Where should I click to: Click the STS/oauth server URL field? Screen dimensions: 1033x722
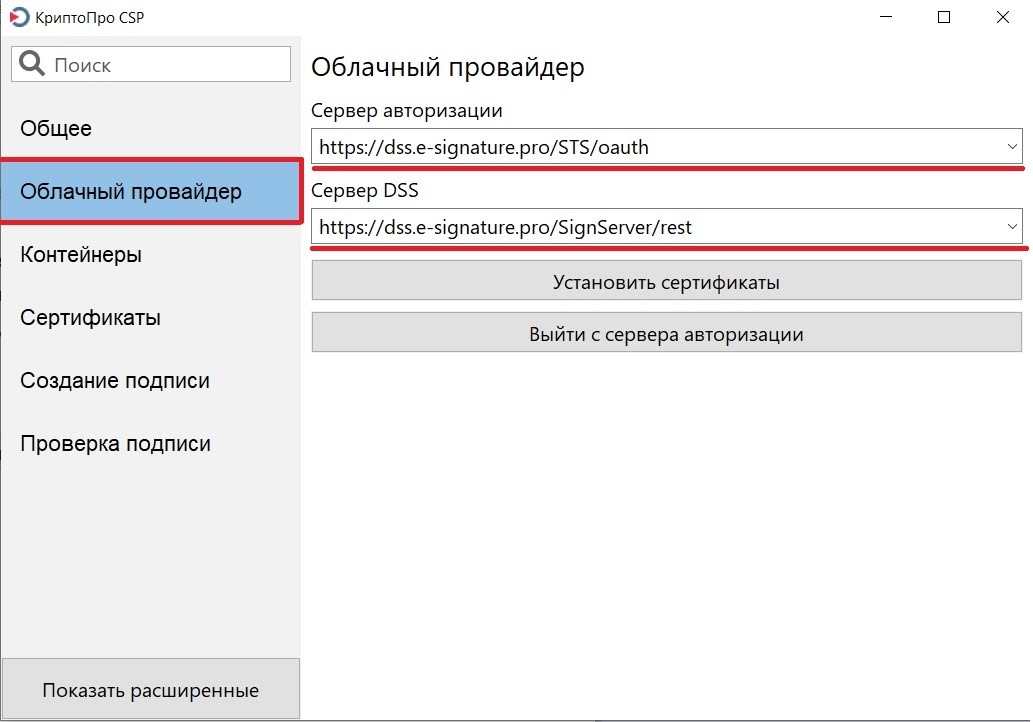pyautogui.click(x=667, y=146)
